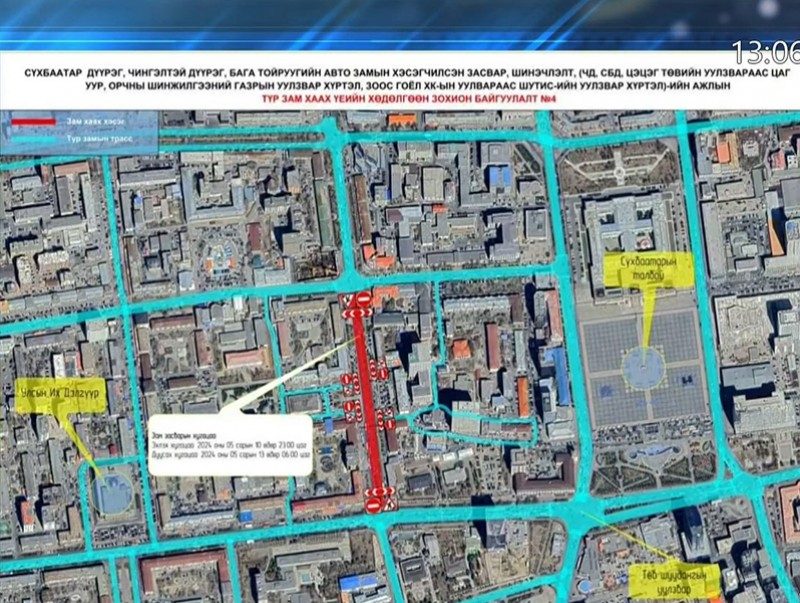Click the red closed road segment
This screenshot has height=603, width=800.
point(372,400)
